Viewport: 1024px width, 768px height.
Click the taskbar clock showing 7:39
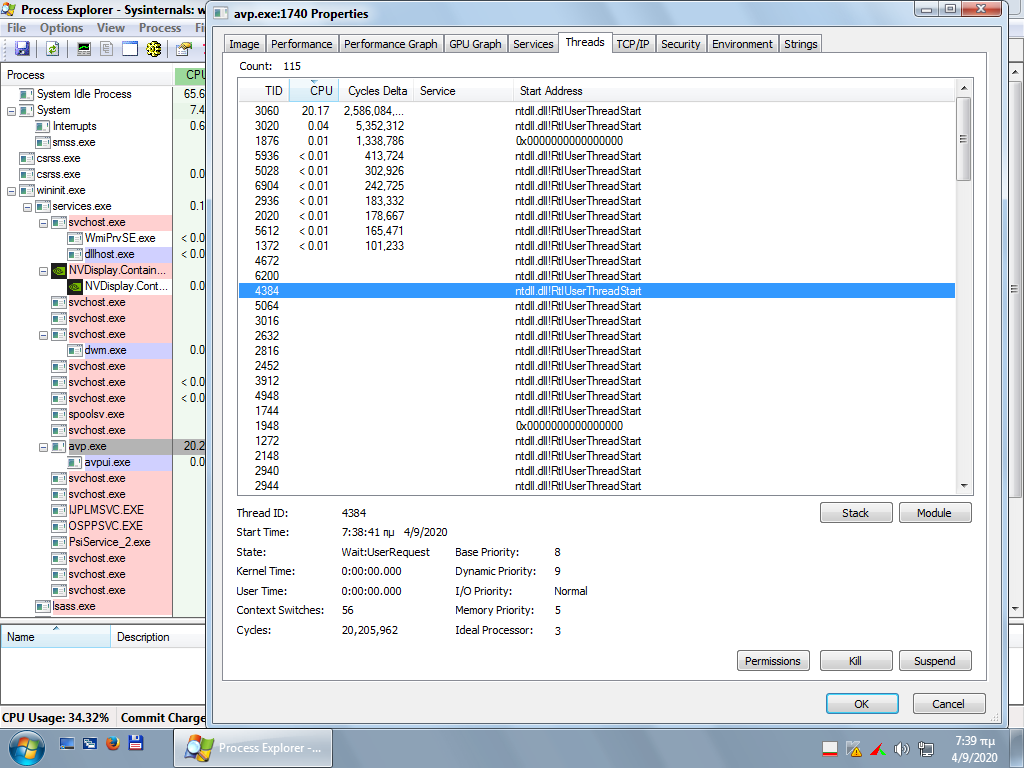click(x=974, y=748)
